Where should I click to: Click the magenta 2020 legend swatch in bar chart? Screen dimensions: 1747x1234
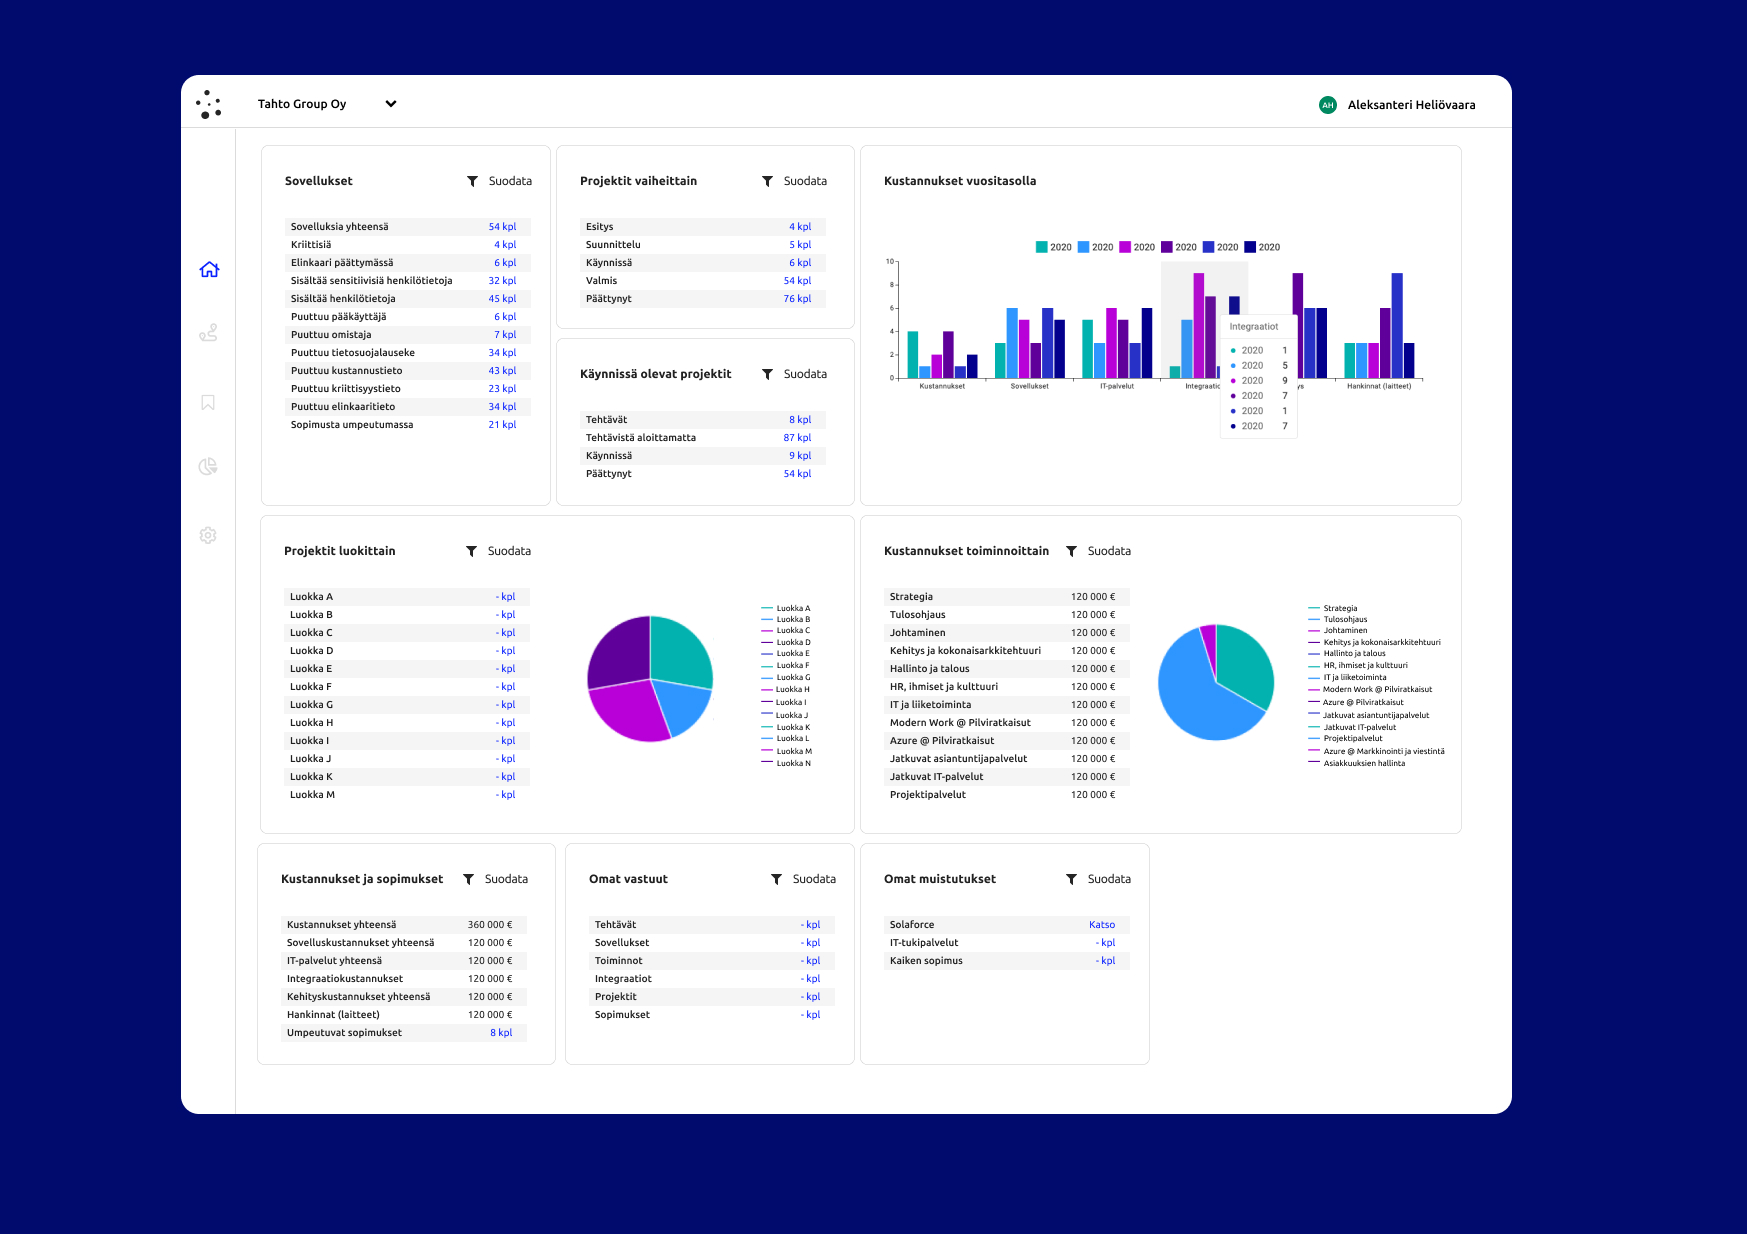(x=1125, y=247)
